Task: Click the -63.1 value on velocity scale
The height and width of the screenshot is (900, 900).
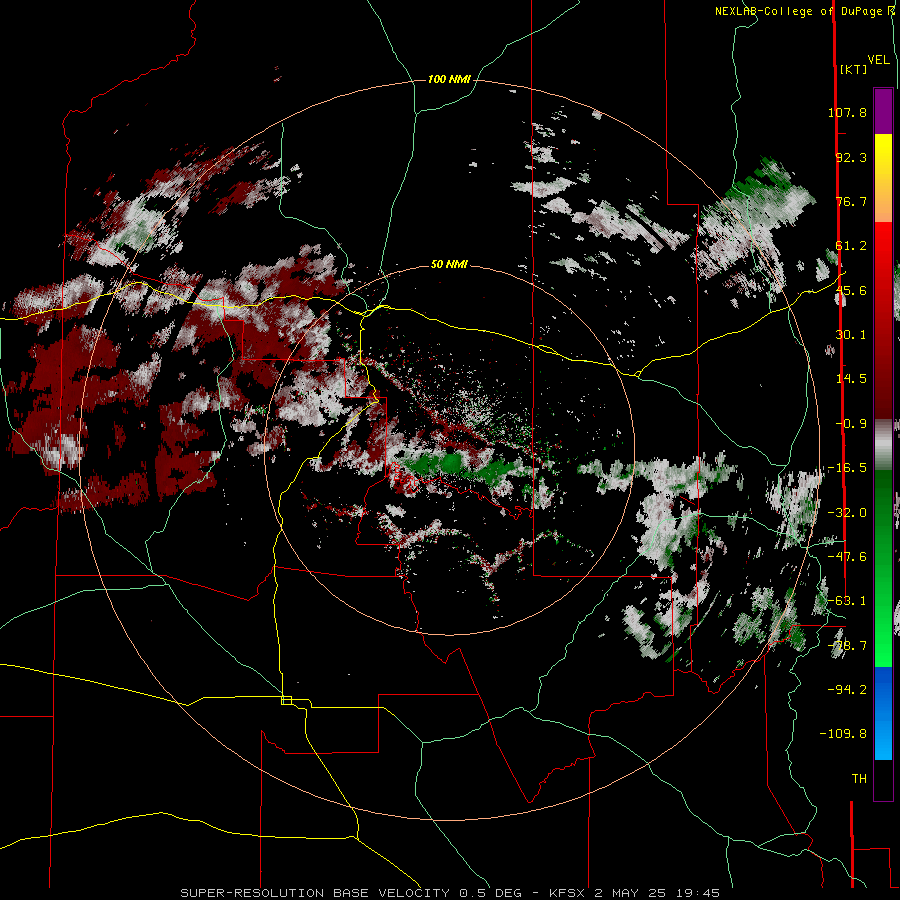Action: click(x=847, y=601)
